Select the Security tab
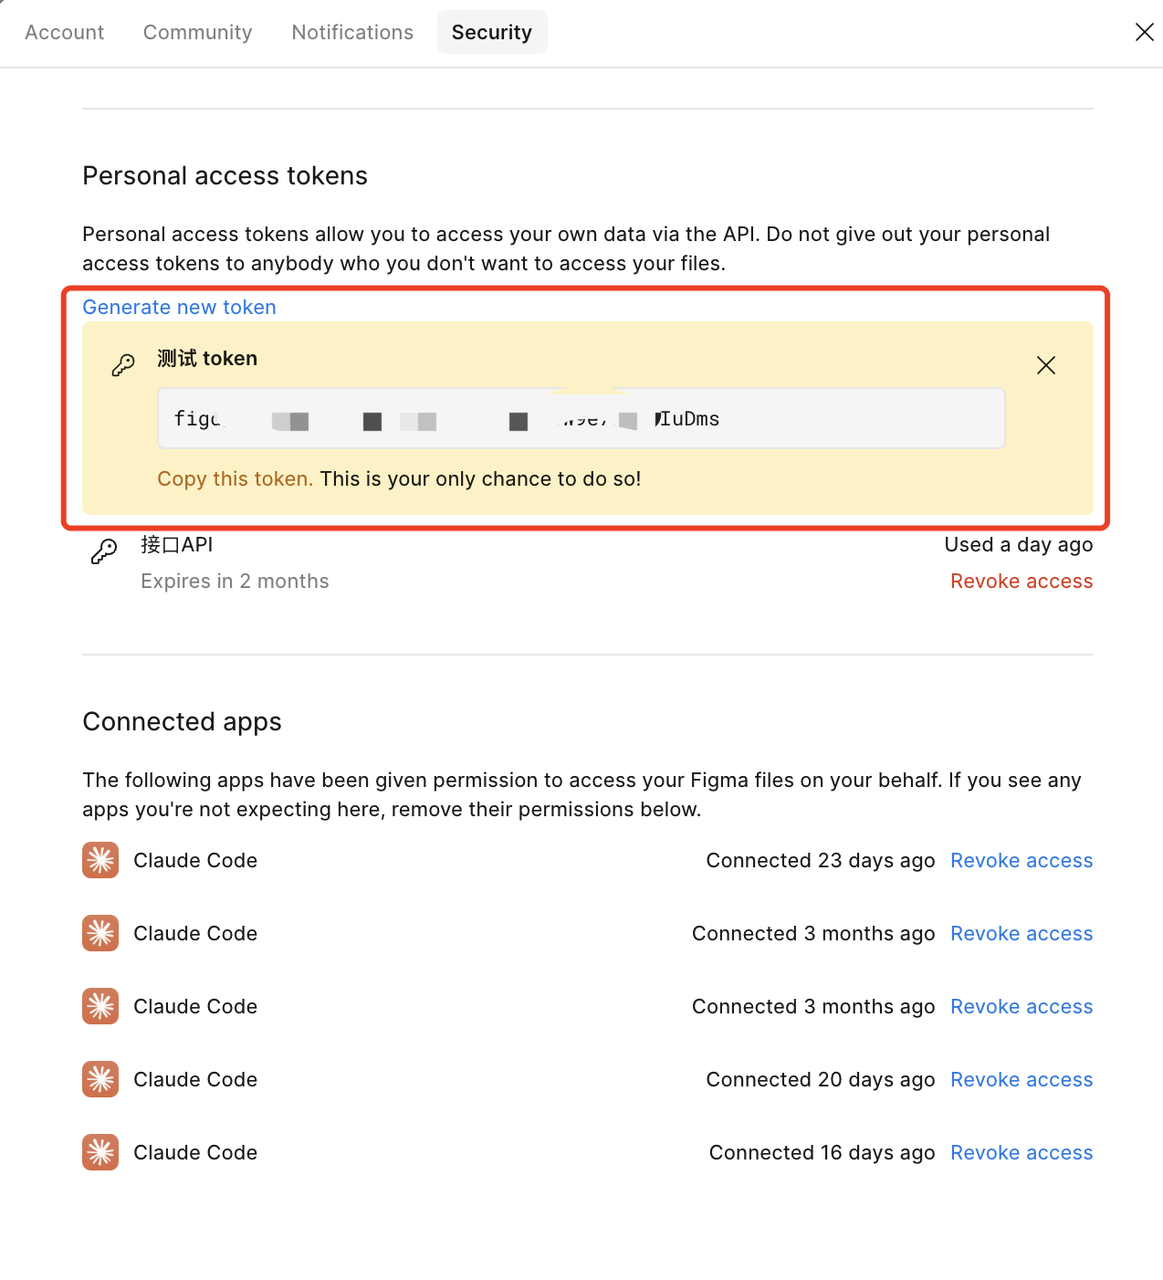1163x1280 pixels. pos(492,32)
